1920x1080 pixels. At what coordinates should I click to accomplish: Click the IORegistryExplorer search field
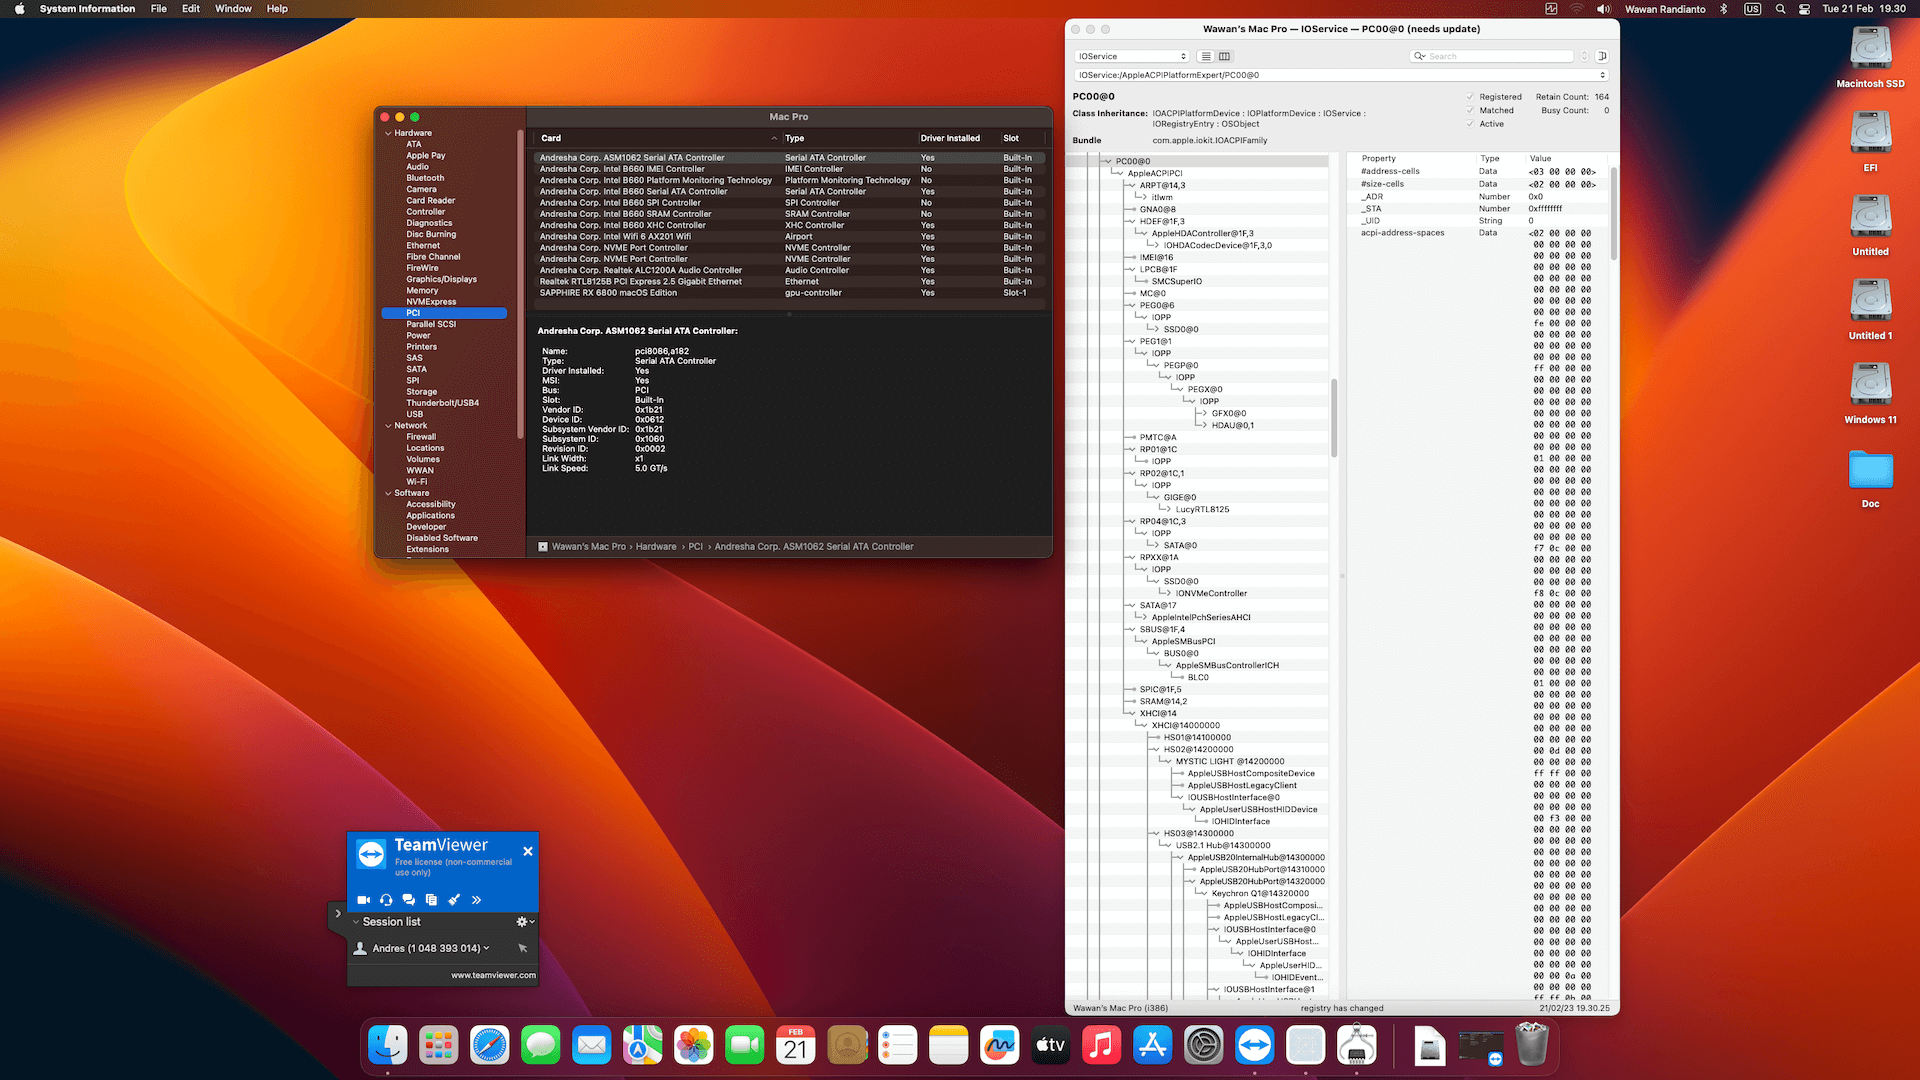(x=1492, y=56)
